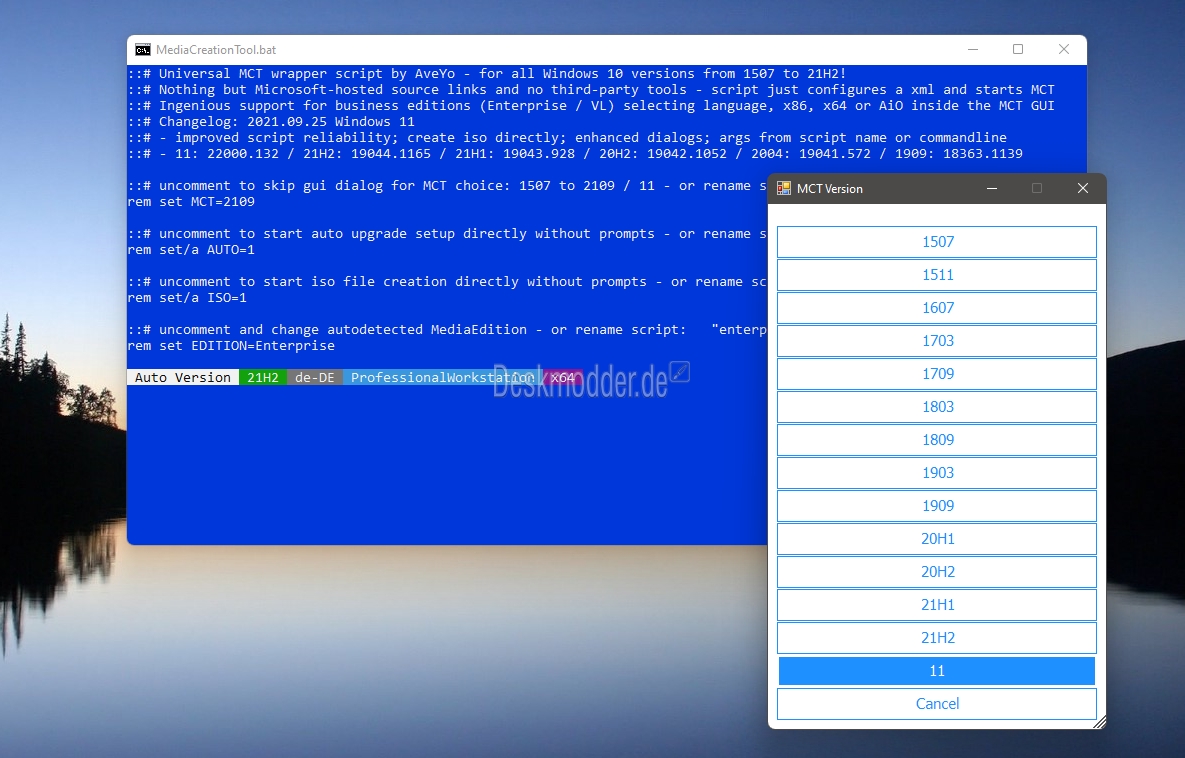Choose the 20H2 button
The width and height of the screenshot is (1185, 758).
pos(936,572)
